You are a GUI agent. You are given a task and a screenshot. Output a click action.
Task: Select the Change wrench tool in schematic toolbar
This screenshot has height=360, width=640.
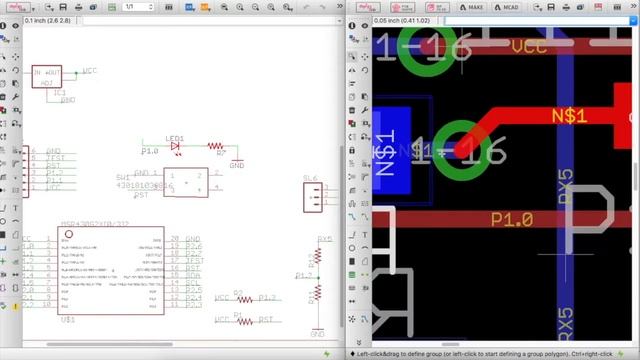16,97
